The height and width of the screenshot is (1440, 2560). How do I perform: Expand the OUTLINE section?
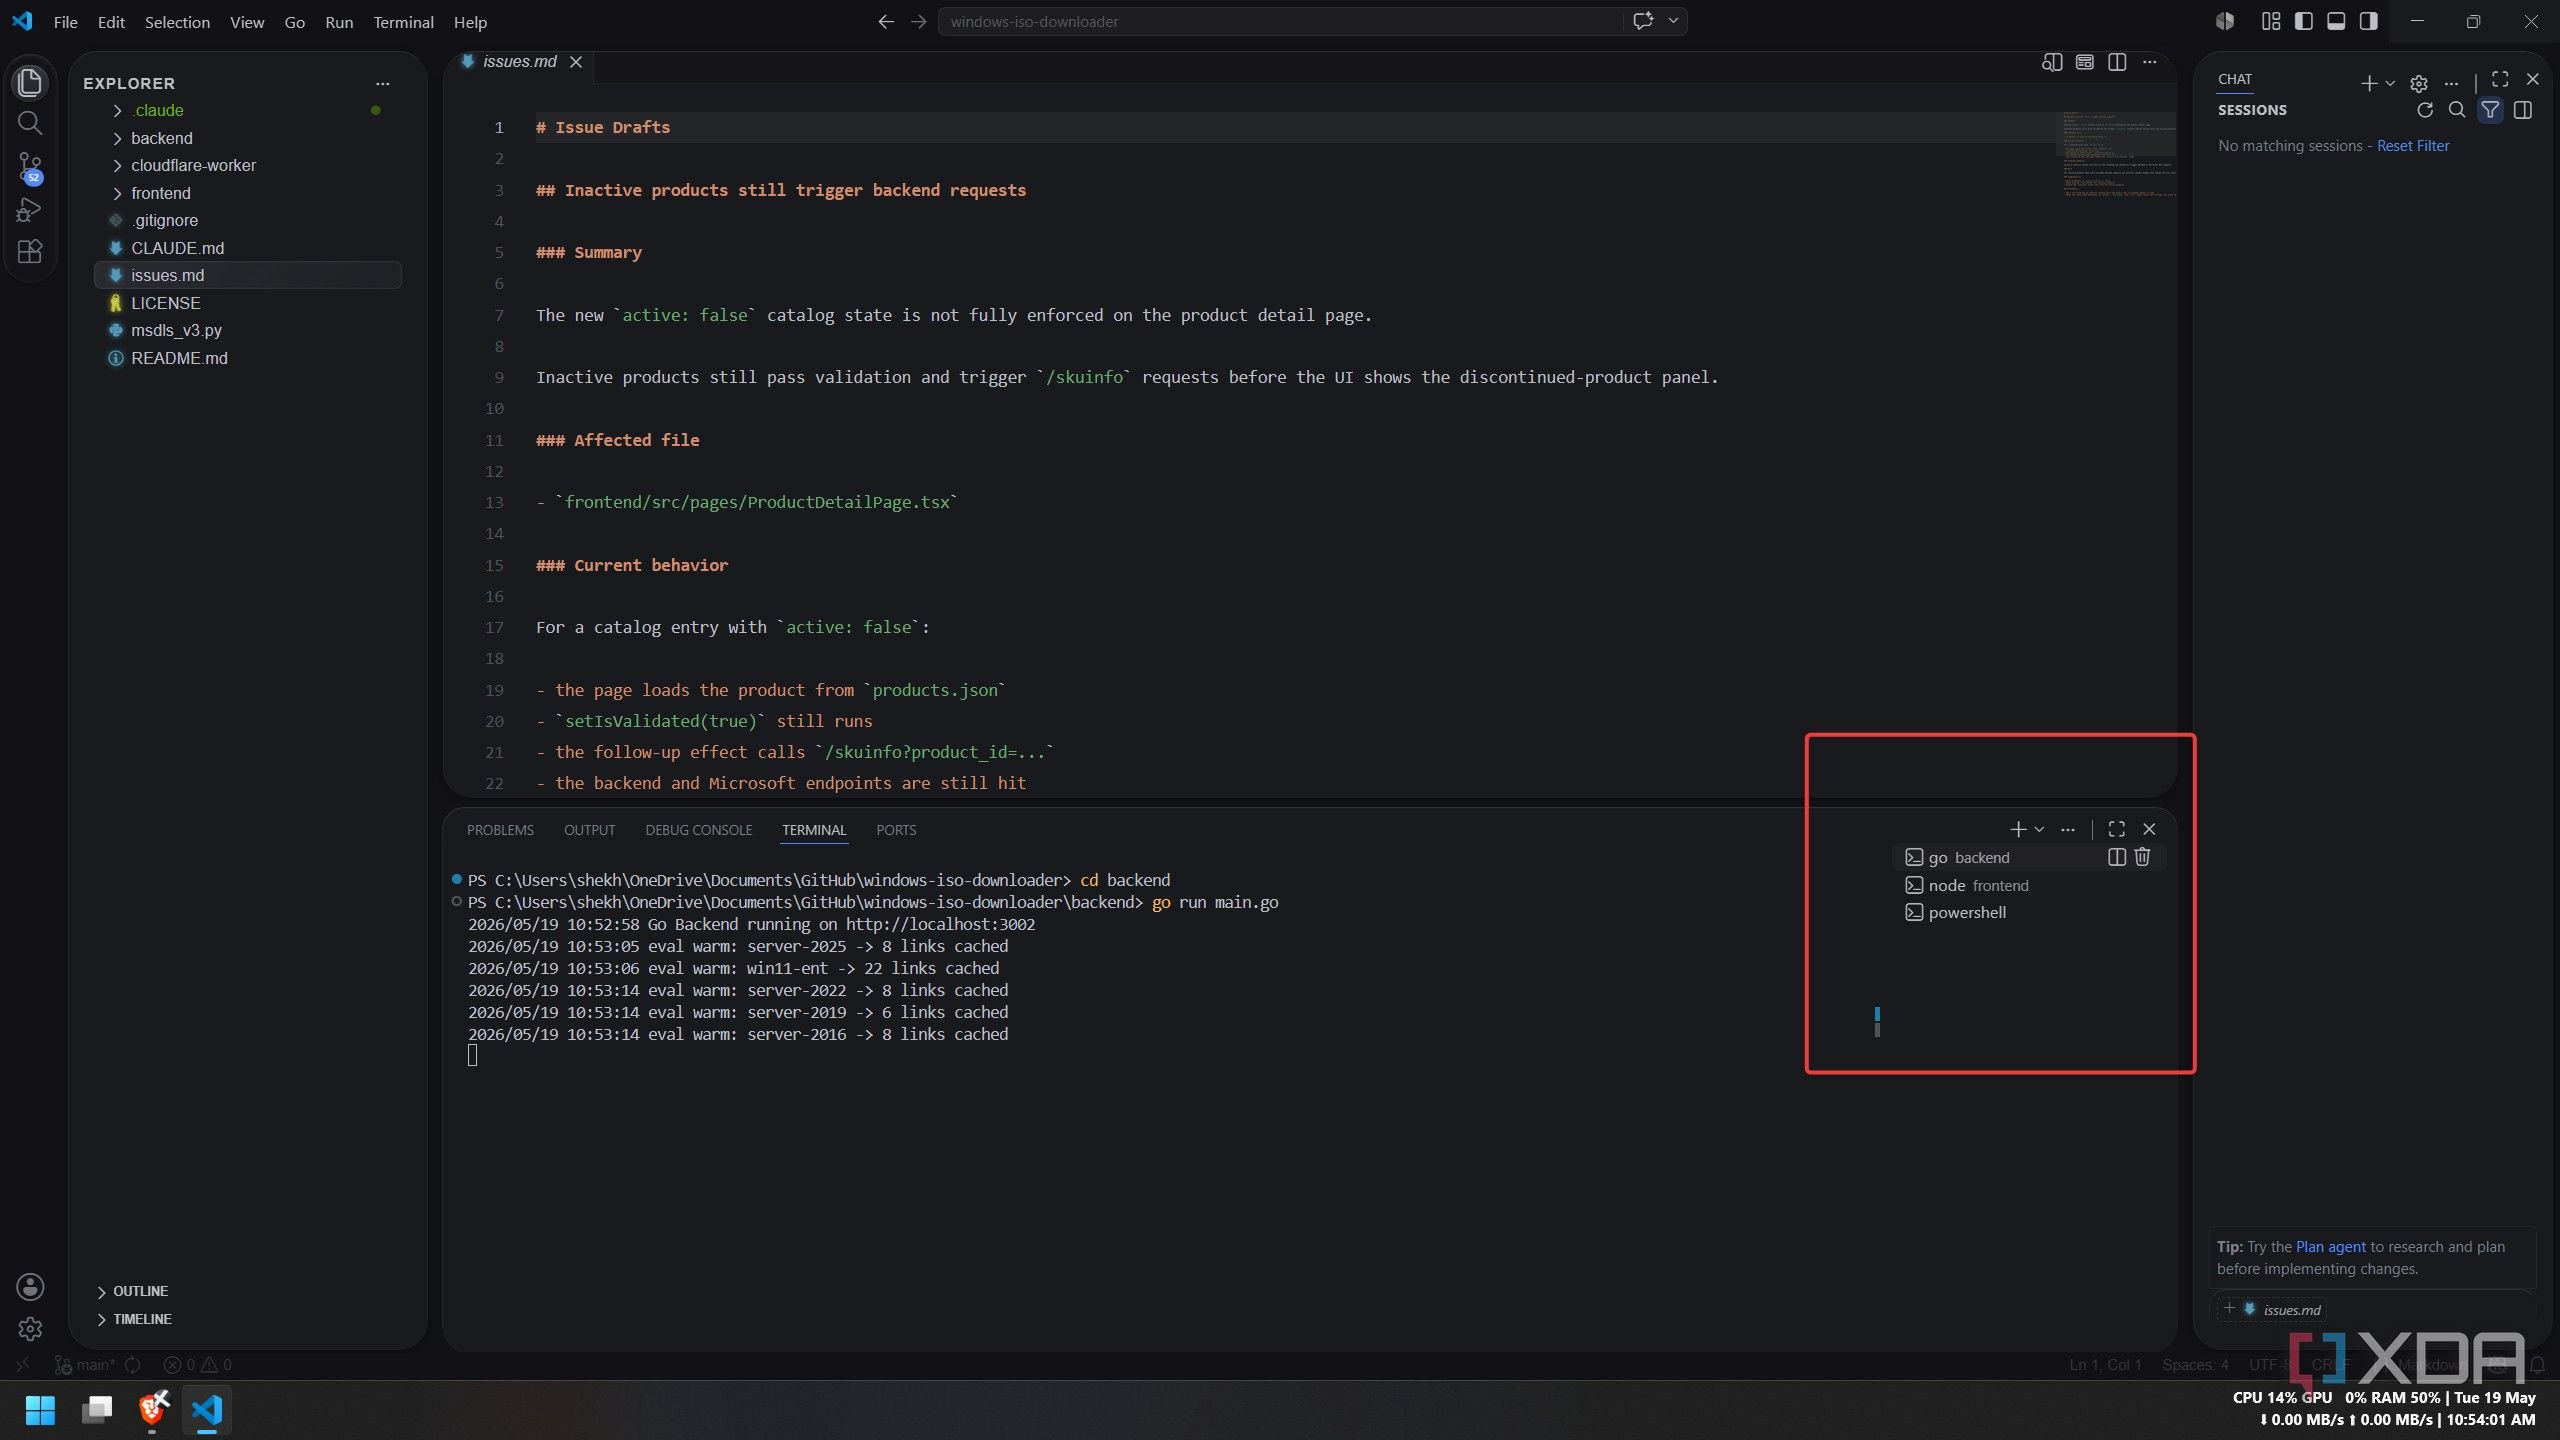point(140,1291)
